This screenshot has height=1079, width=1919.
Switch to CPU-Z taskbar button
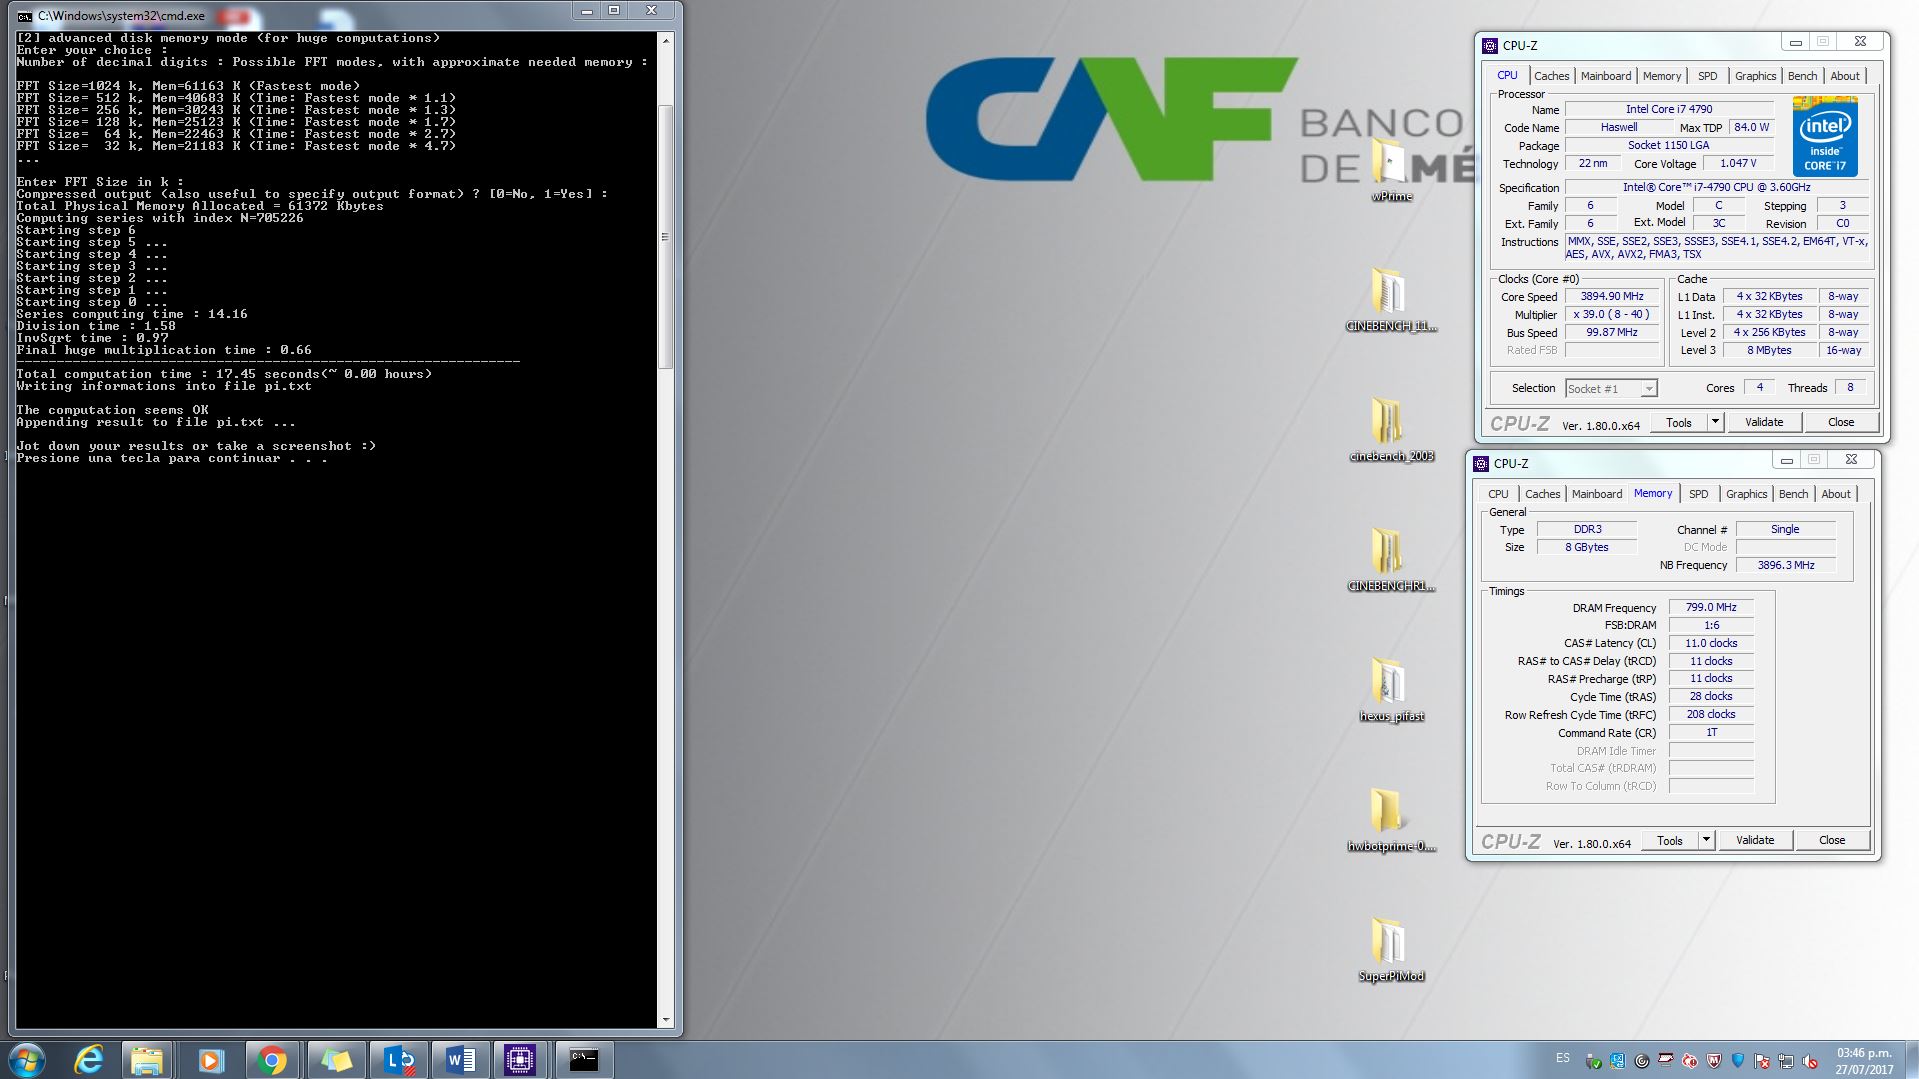(520, 1060)
